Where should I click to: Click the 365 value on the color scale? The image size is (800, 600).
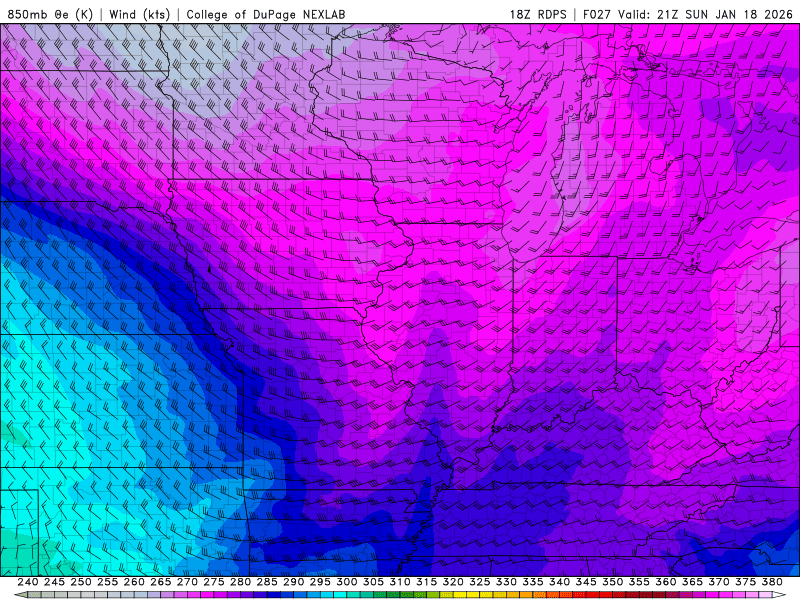pyautogui.click(x=692, y=582)
